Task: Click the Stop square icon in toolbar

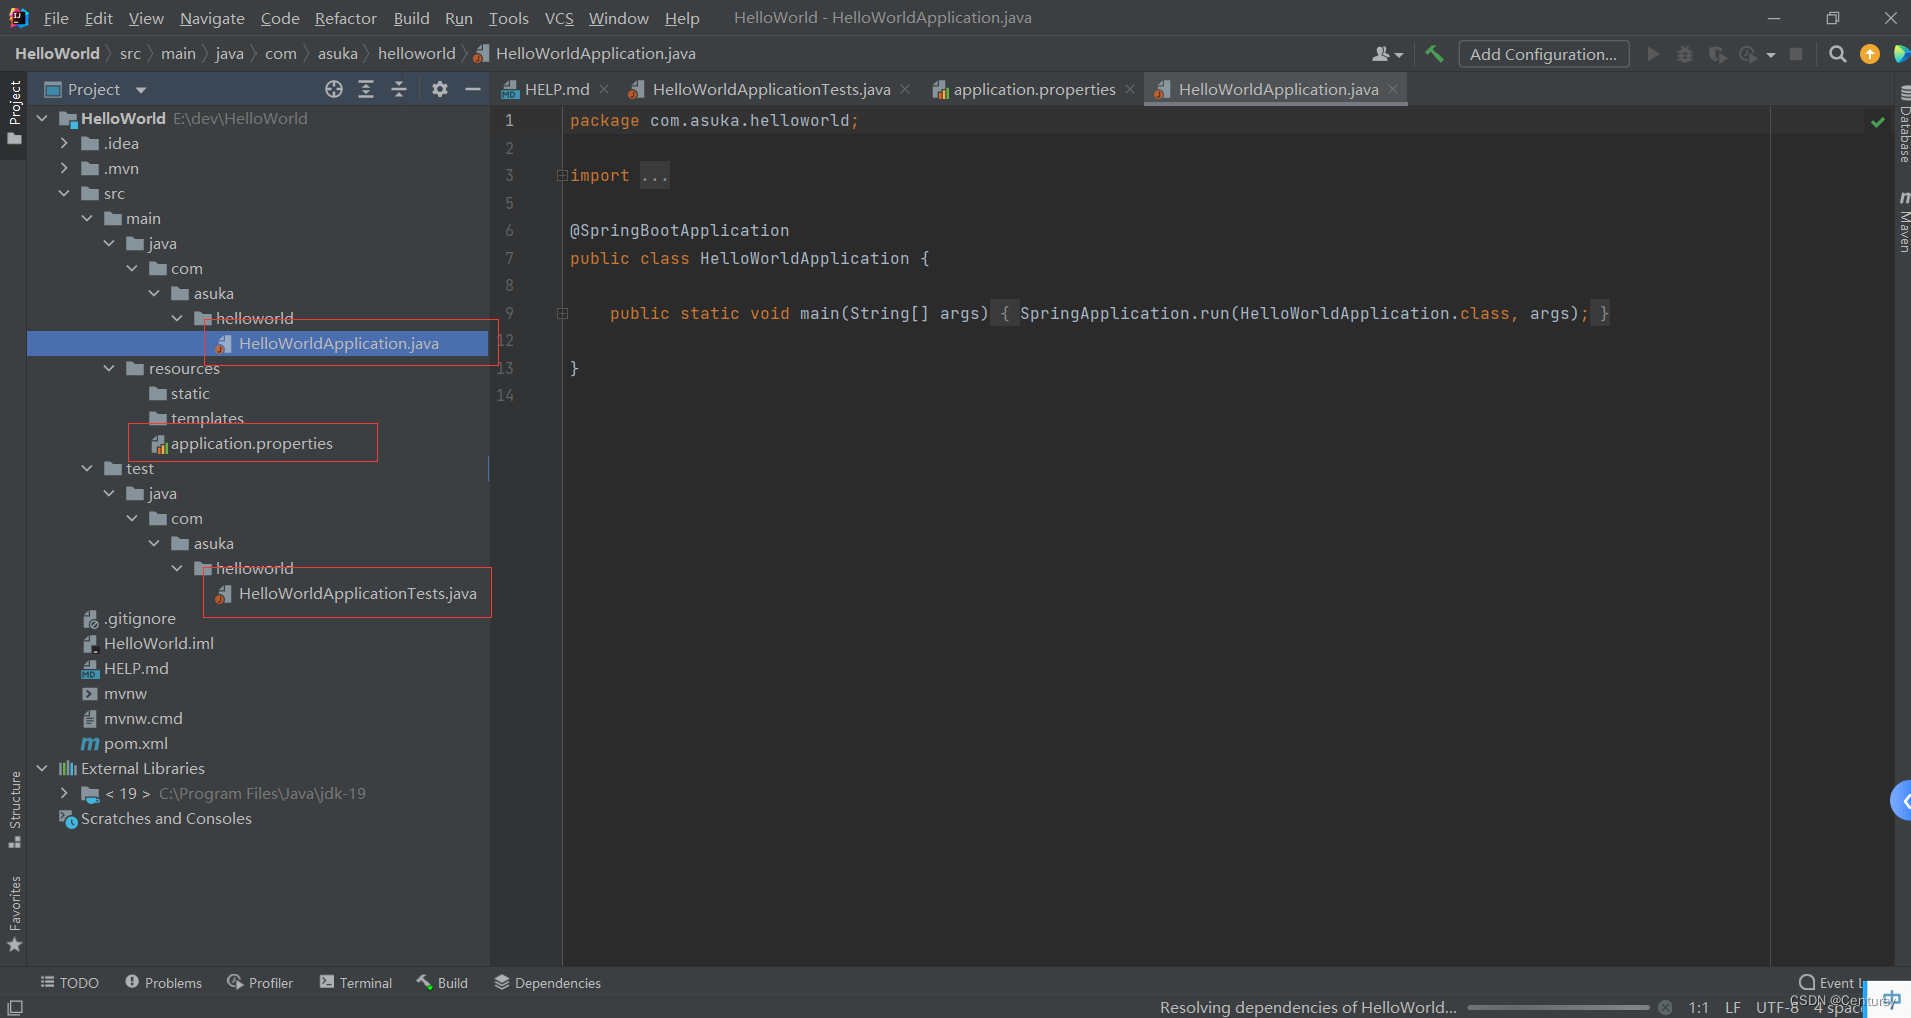Action: tap(1796, 54)
